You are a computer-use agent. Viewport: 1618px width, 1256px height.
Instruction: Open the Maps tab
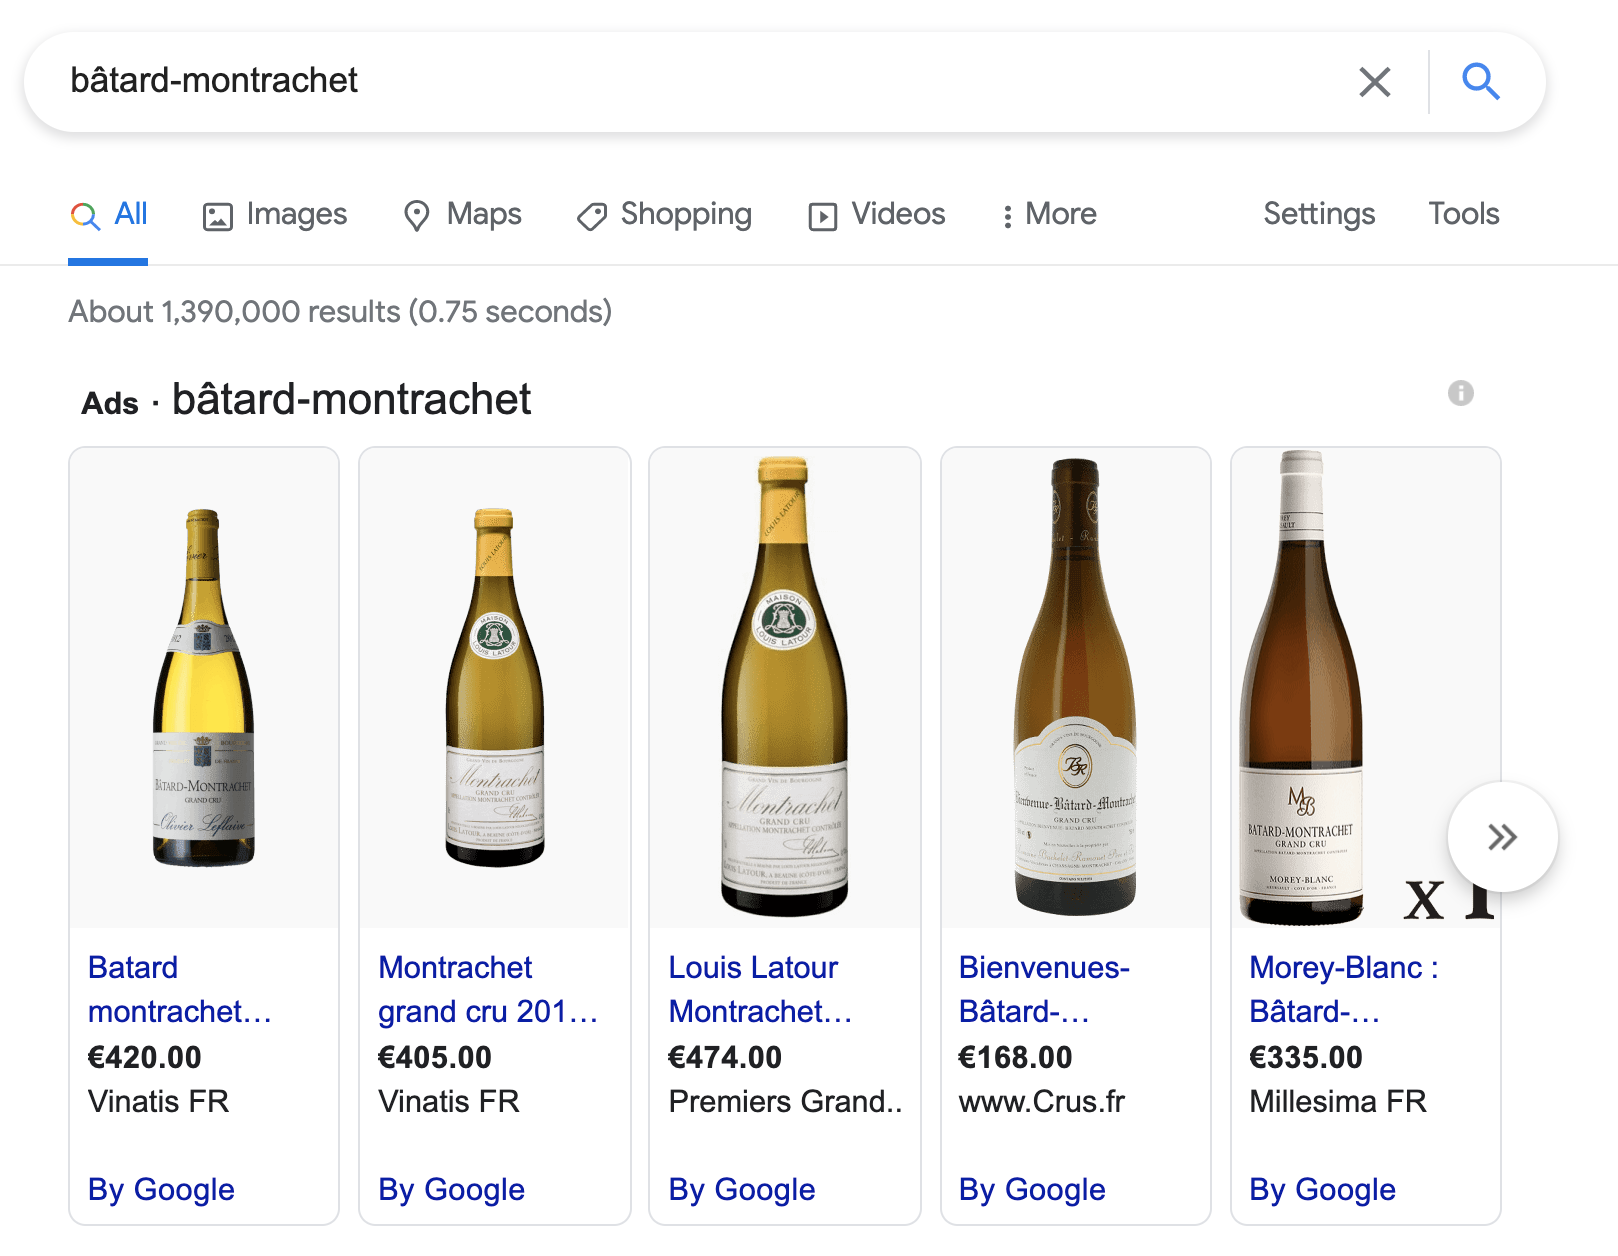(462, 214)
